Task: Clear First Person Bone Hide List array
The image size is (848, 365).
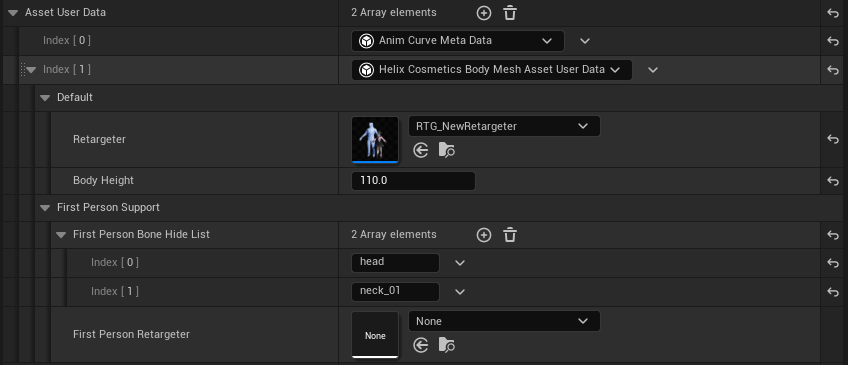Action: [x=509, y=235]
